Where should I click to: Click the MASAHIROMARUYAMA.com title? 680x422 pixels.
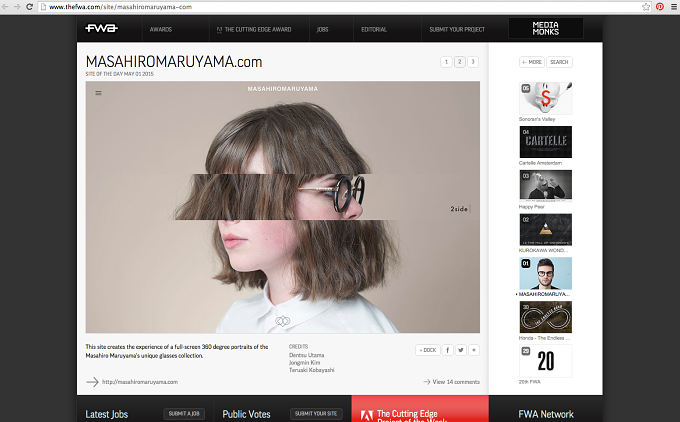[x=174, y=62]
